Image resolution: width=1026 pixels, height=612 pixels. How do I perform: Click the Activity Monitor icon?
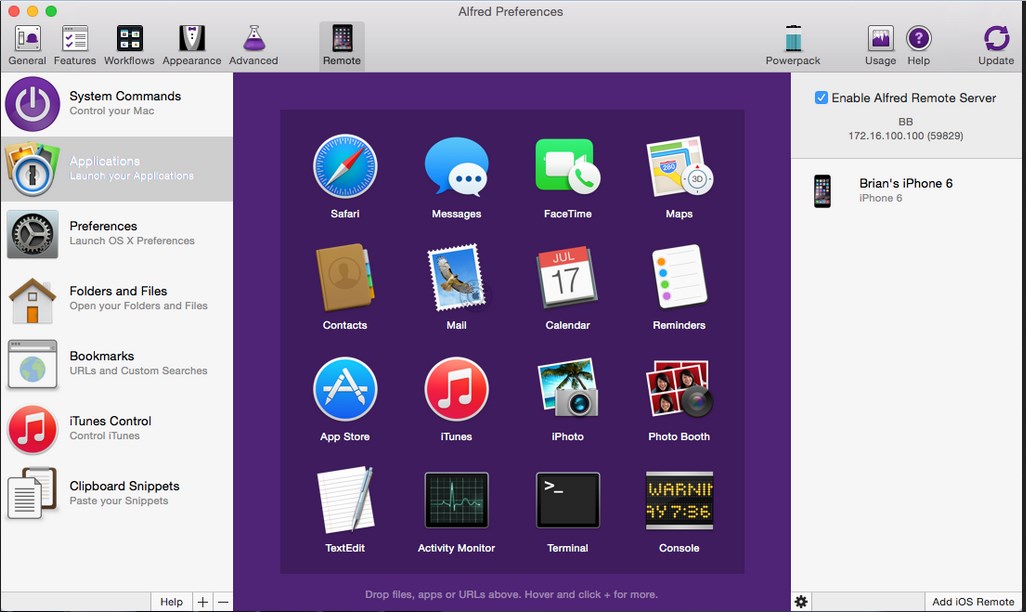coord(456,501)
